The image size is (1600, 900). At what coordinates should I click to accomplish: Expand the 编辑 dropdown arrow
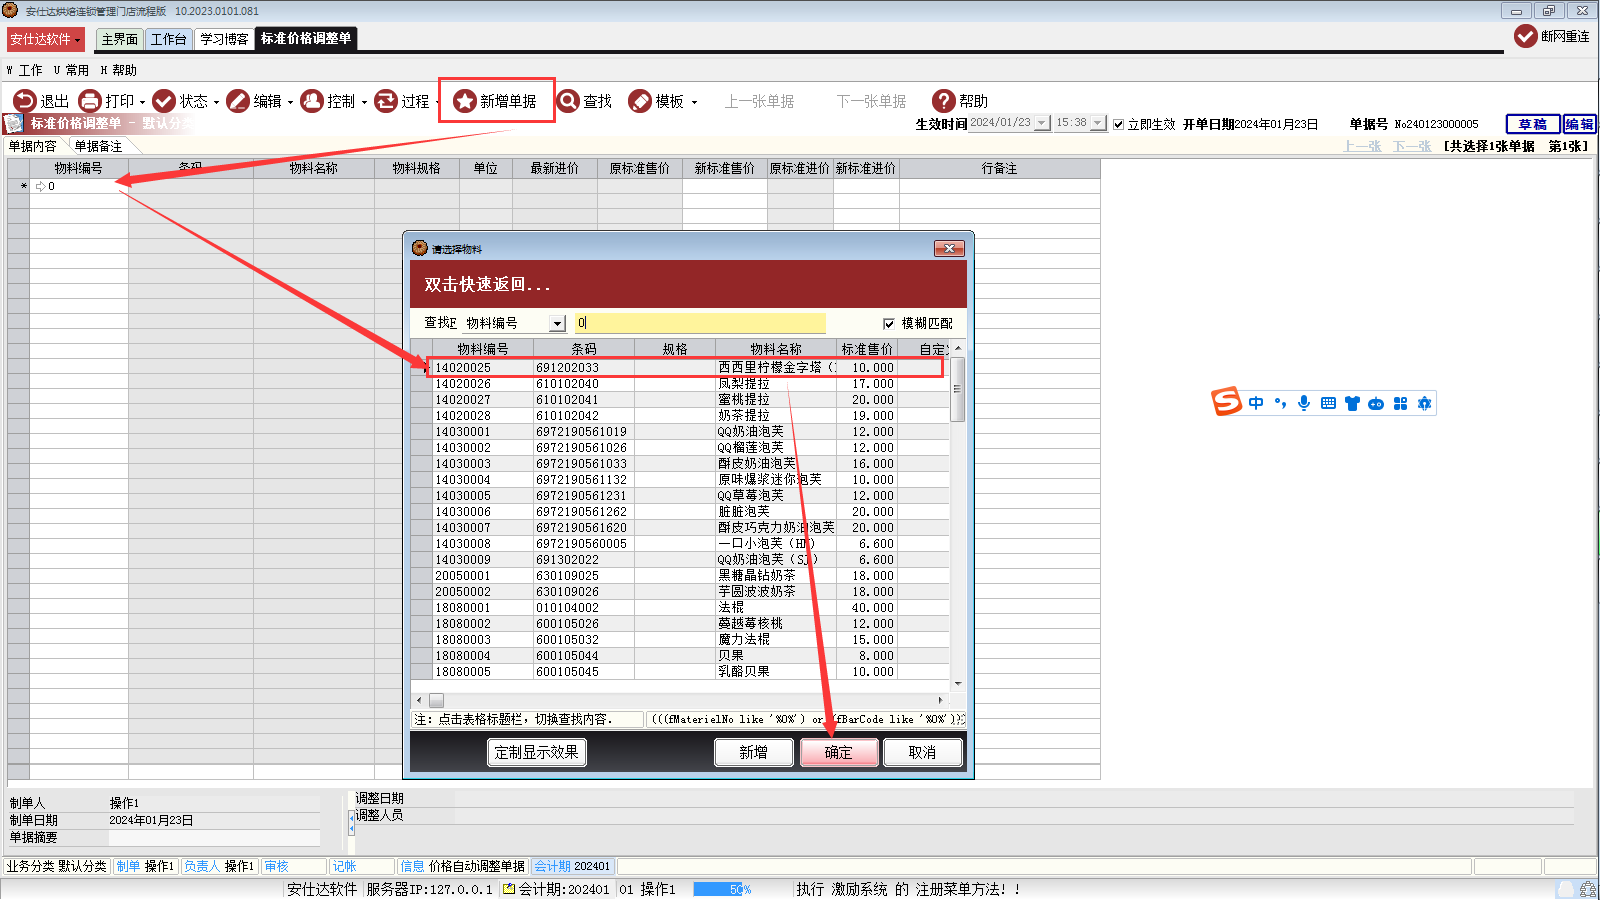(x=290, y=102)
